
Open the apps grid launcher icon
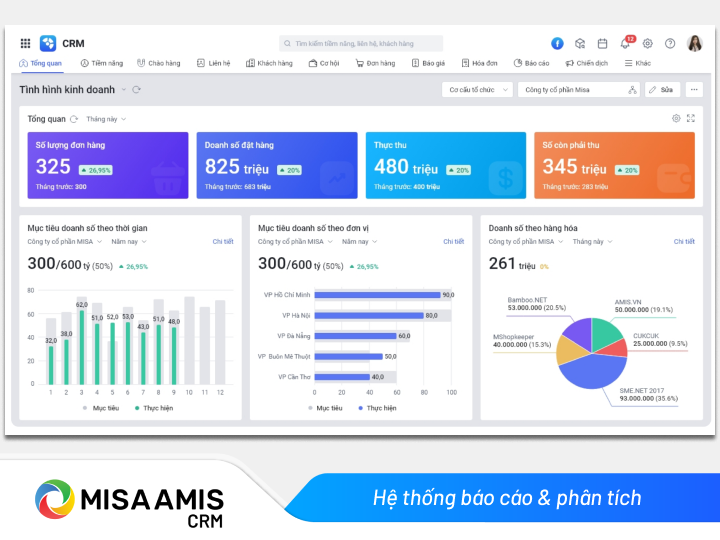pos(25,43)
